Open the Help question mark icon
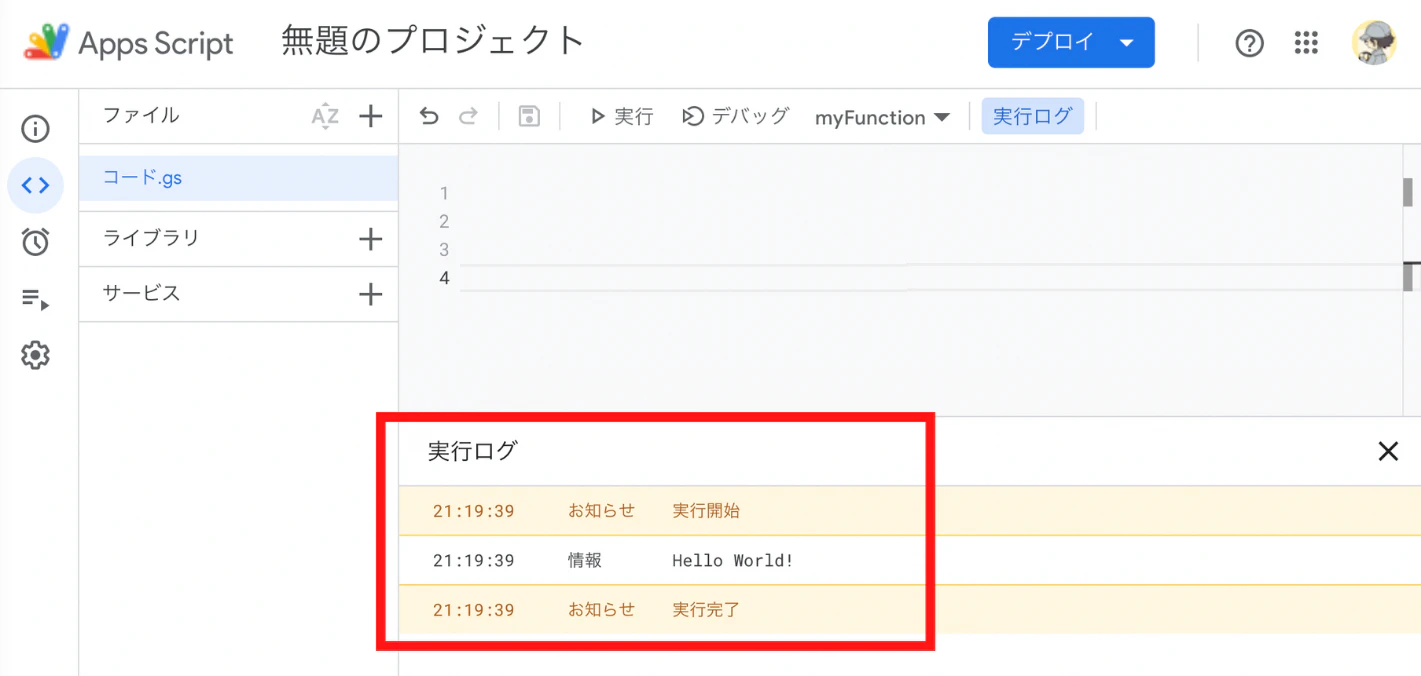The height and width of the screenshot is (676, 1421). click(x=1250, y=43)
